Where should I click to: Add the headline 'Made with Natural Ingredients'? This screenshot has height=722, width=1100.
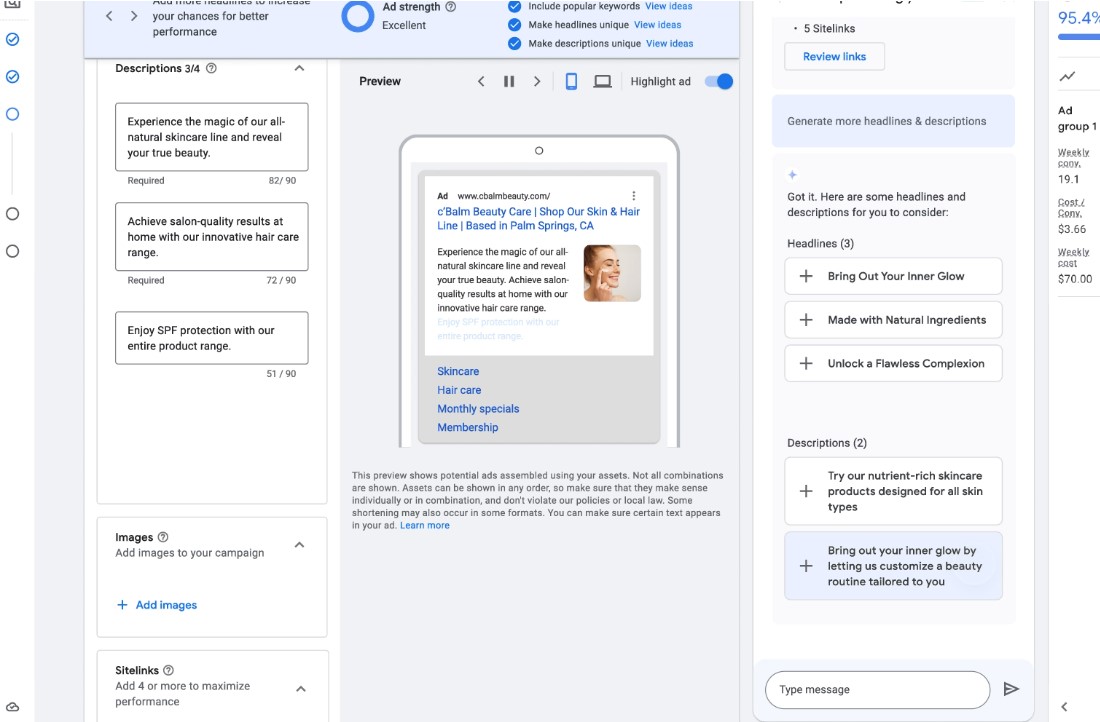tap(893, 320)
